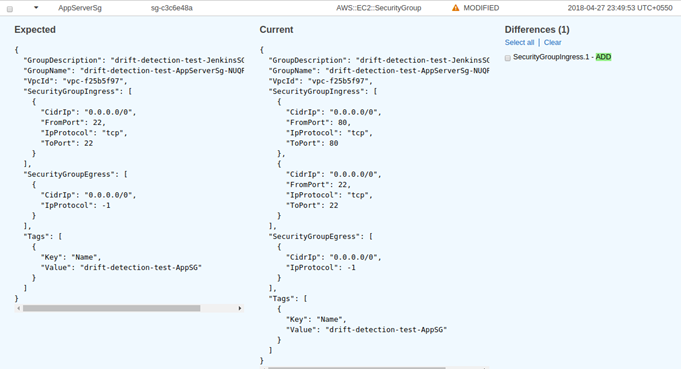Click "GroupName" line in Expected pane
The height and width of the screenshot is (369, 681).
coord(133,70)
